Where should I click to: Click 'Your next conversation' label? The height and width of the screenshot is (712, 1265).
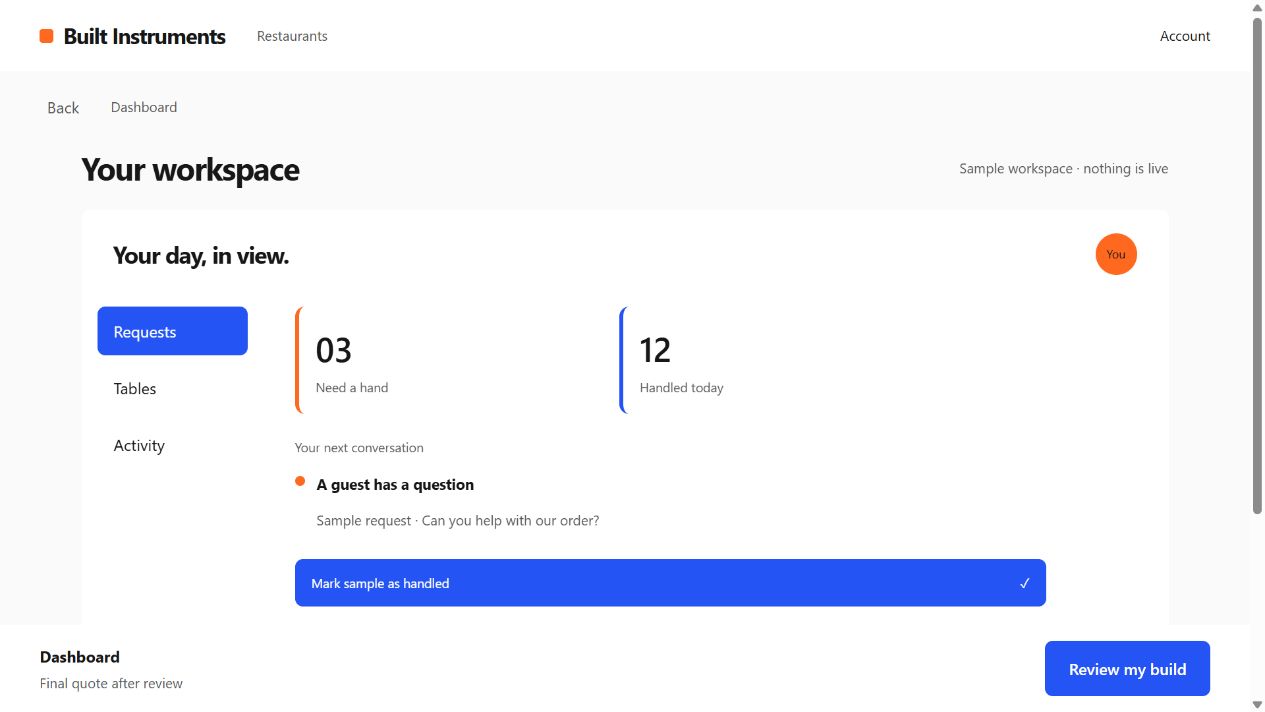[x=359, y=447]
